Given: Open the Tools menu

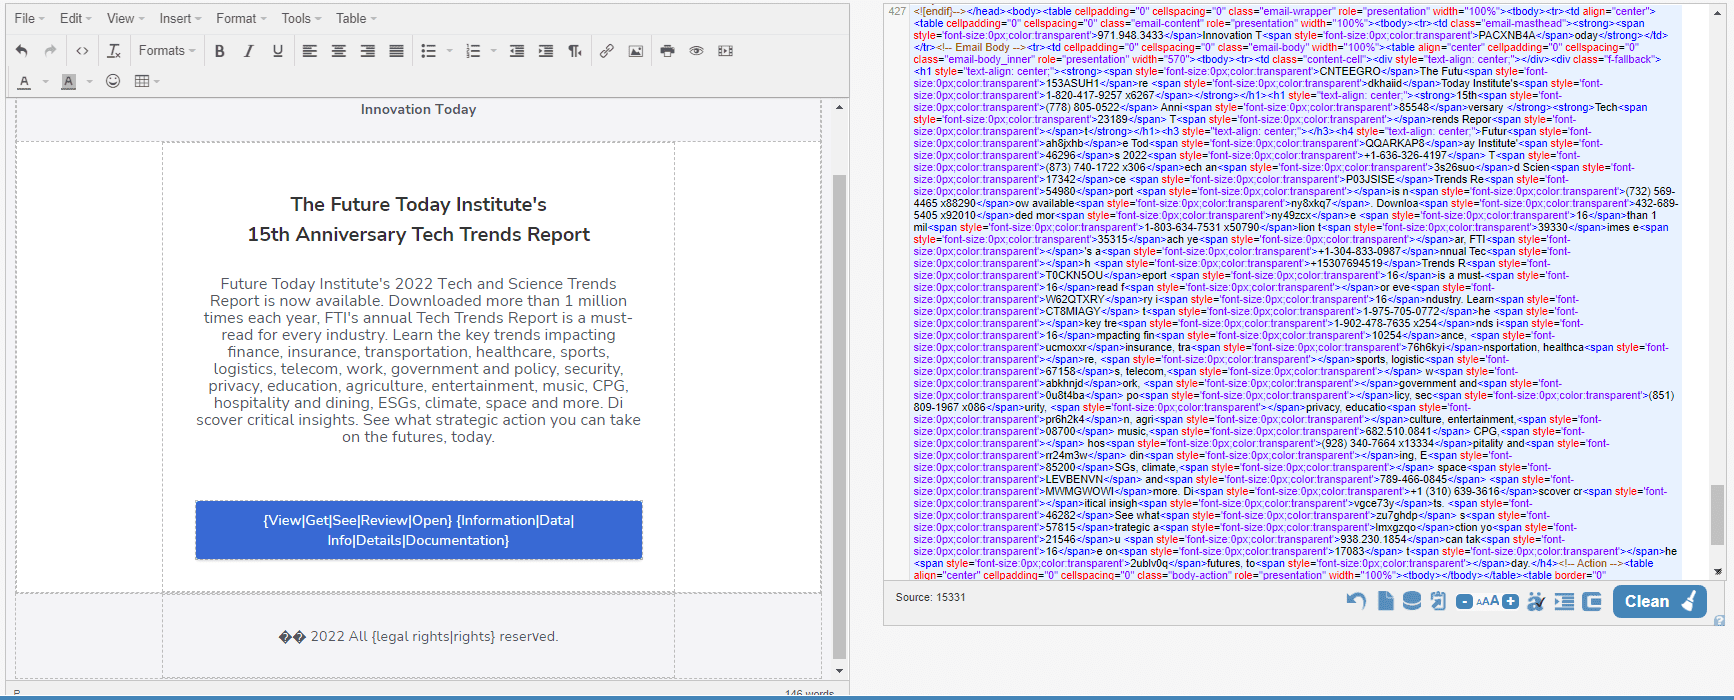Looking at the screenshot, I should (301, 18).
